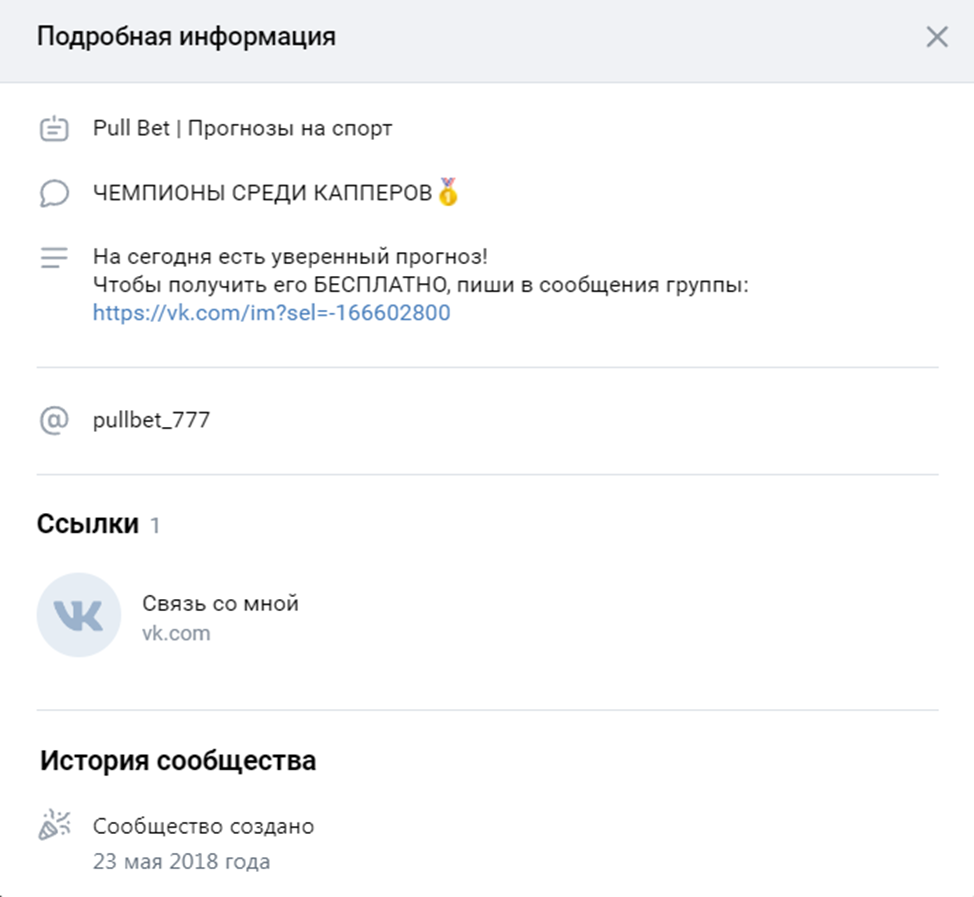974x897 pixels.
Task: Click the description lines icon
Action: (x=54, y=257)
